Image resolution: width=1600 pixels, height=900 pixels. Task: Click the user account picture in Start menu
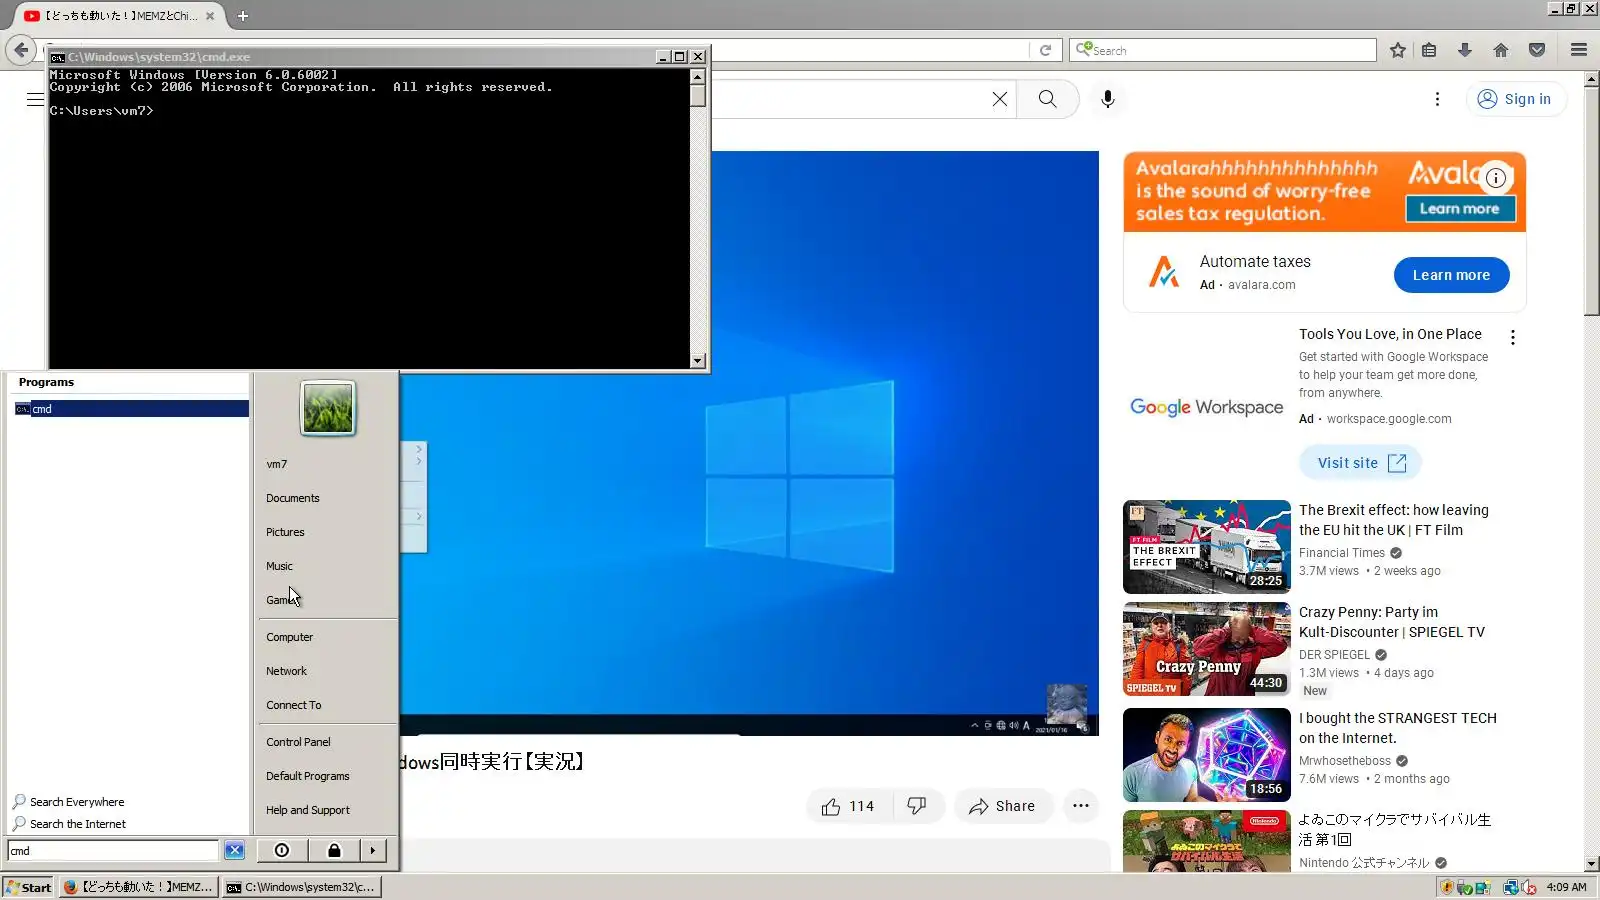coord(328,408)
